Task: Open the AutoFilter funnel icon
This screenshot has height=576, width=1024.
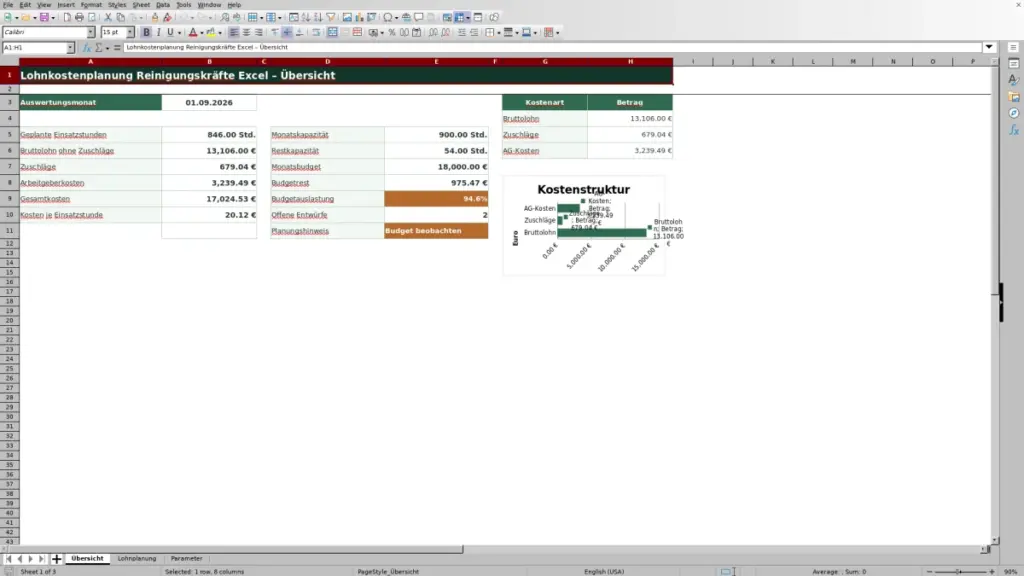Action: pos(330,17)
